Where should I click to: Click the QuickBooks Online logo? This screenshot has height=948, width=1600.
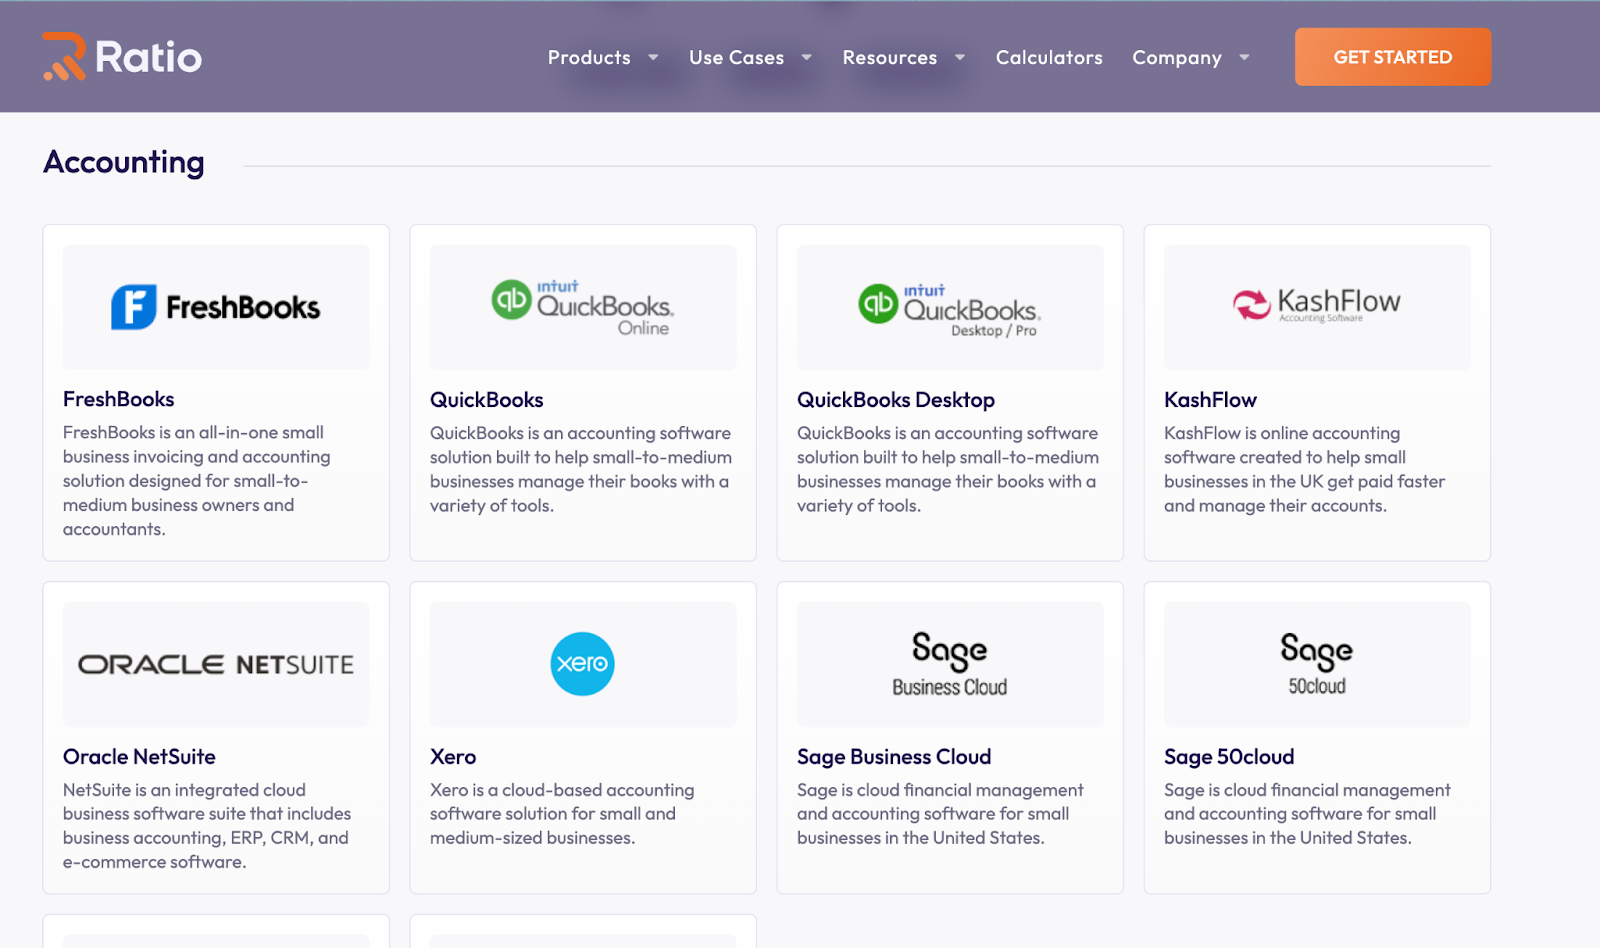coord(583,307)
